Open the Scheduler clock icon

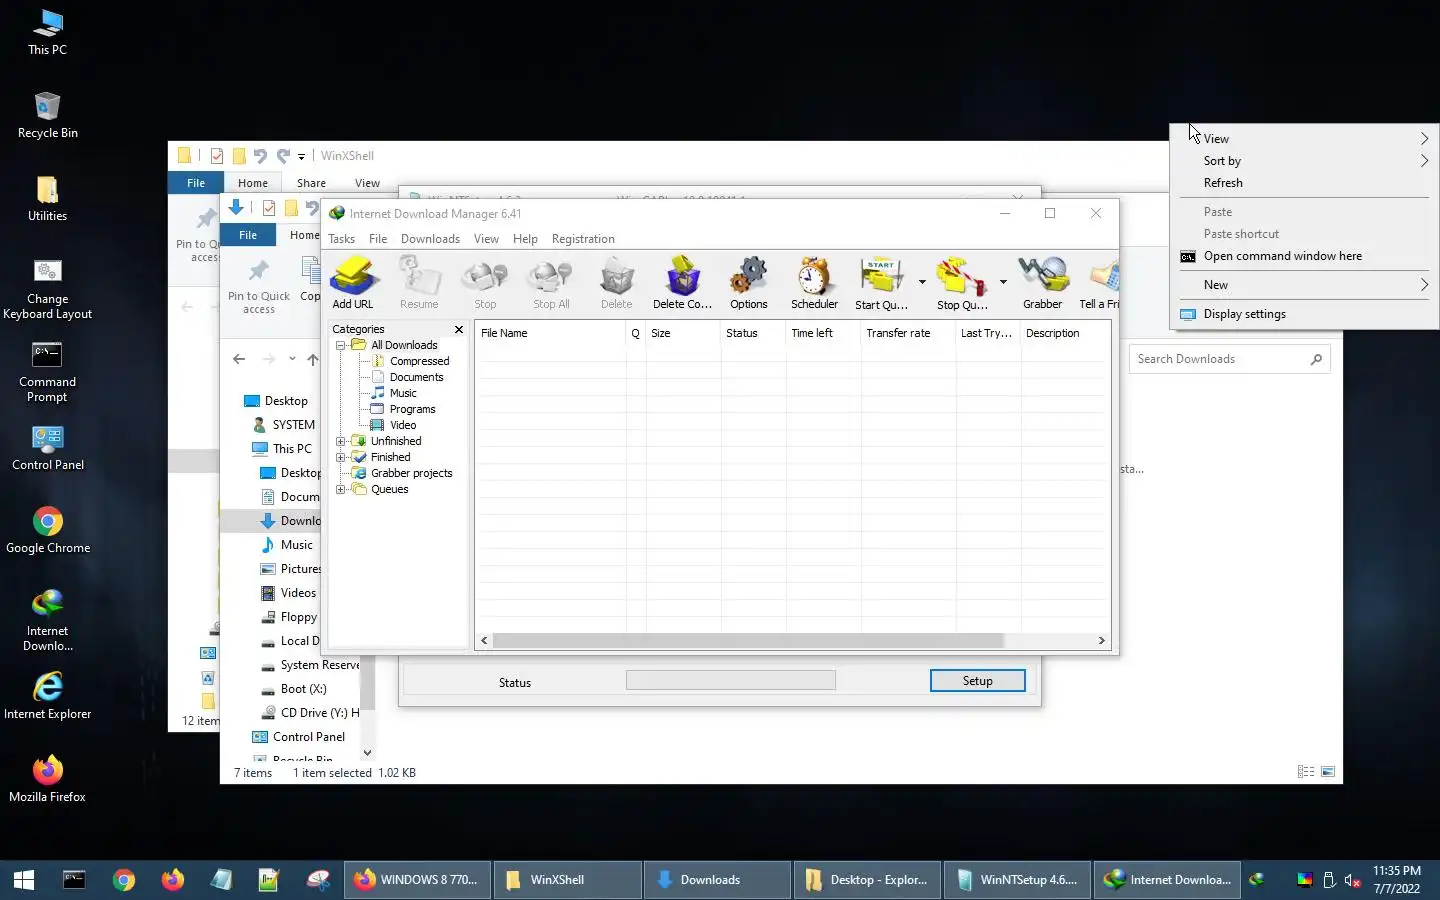coord(814,283)
